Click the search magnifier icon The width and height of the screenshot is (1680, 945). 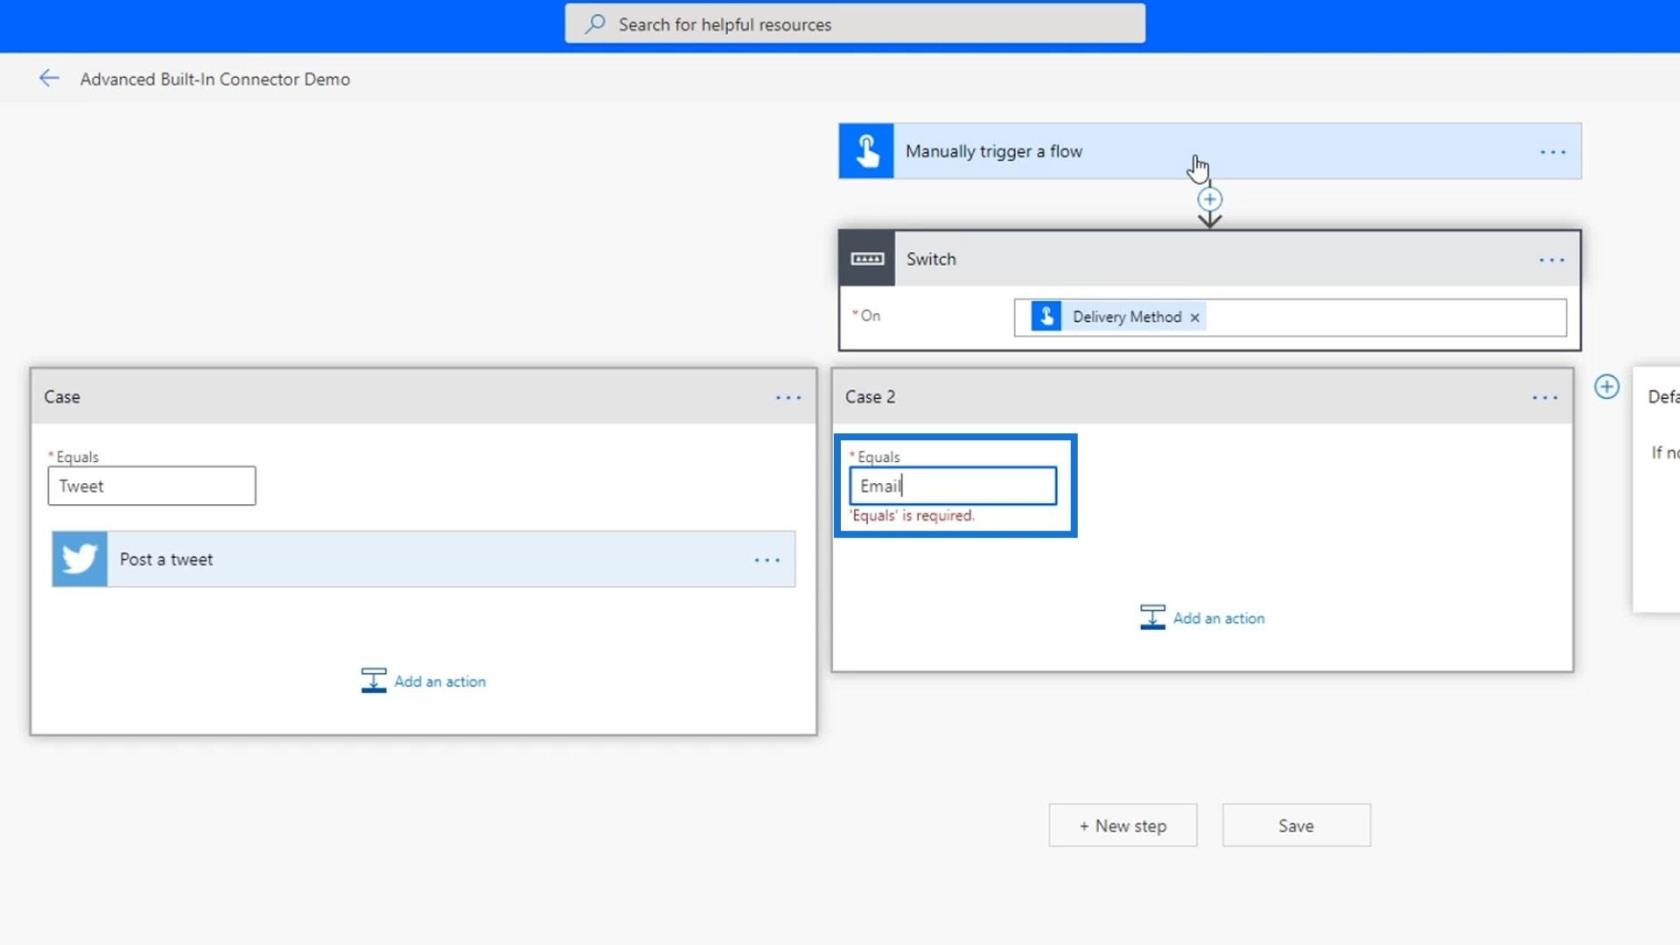tap(595, 24)
